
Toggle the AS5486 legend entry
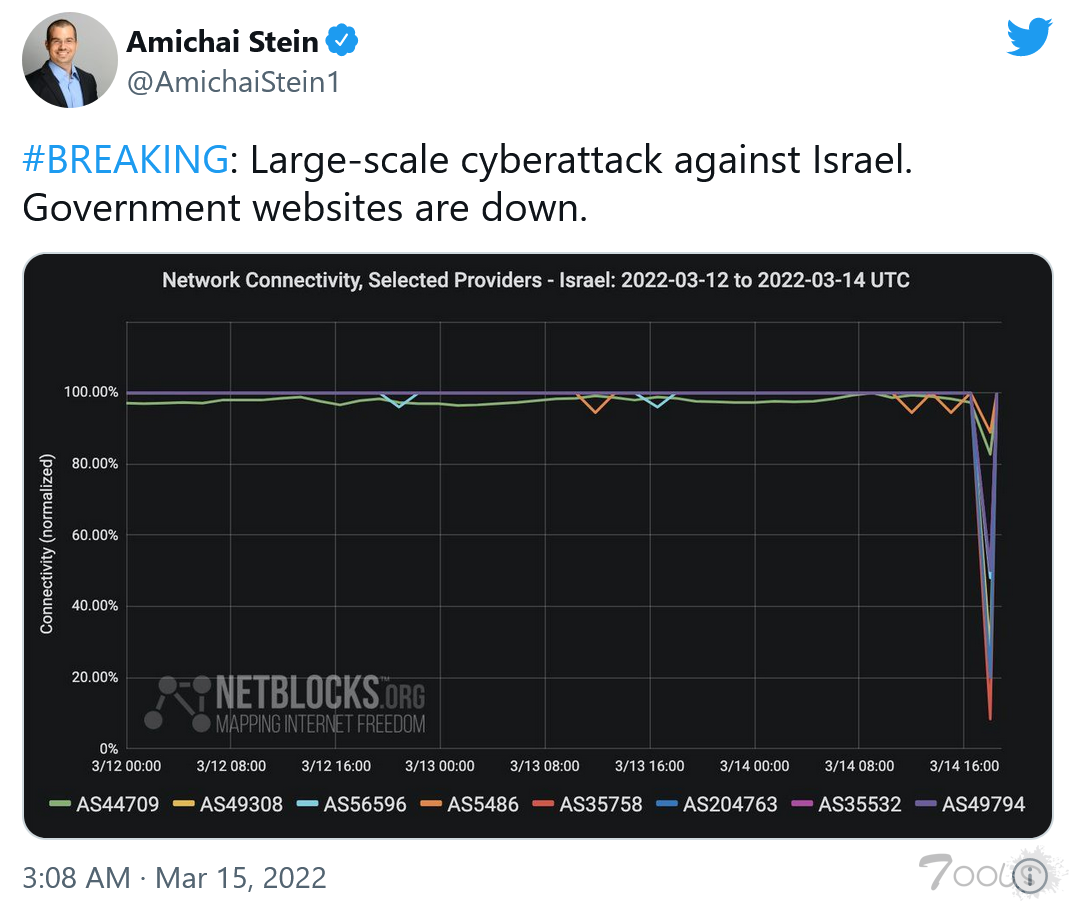(469, 804)
